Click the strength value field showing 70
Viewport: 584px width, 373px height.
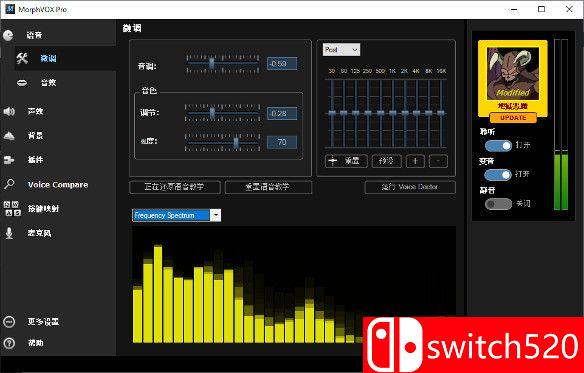282,142
